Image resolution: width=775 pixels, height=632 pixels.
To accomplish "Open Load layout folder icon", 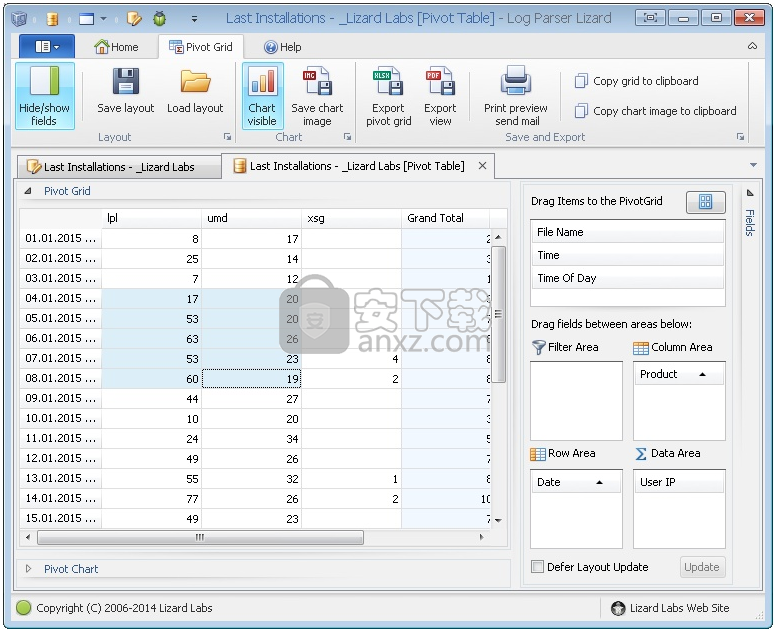I will (195, 81).
